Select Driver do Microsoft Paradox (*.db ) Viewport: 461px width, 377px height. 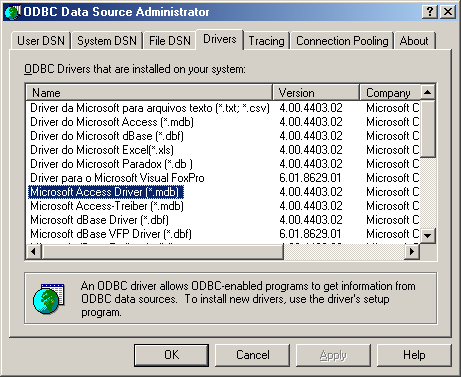pos(111,164)
